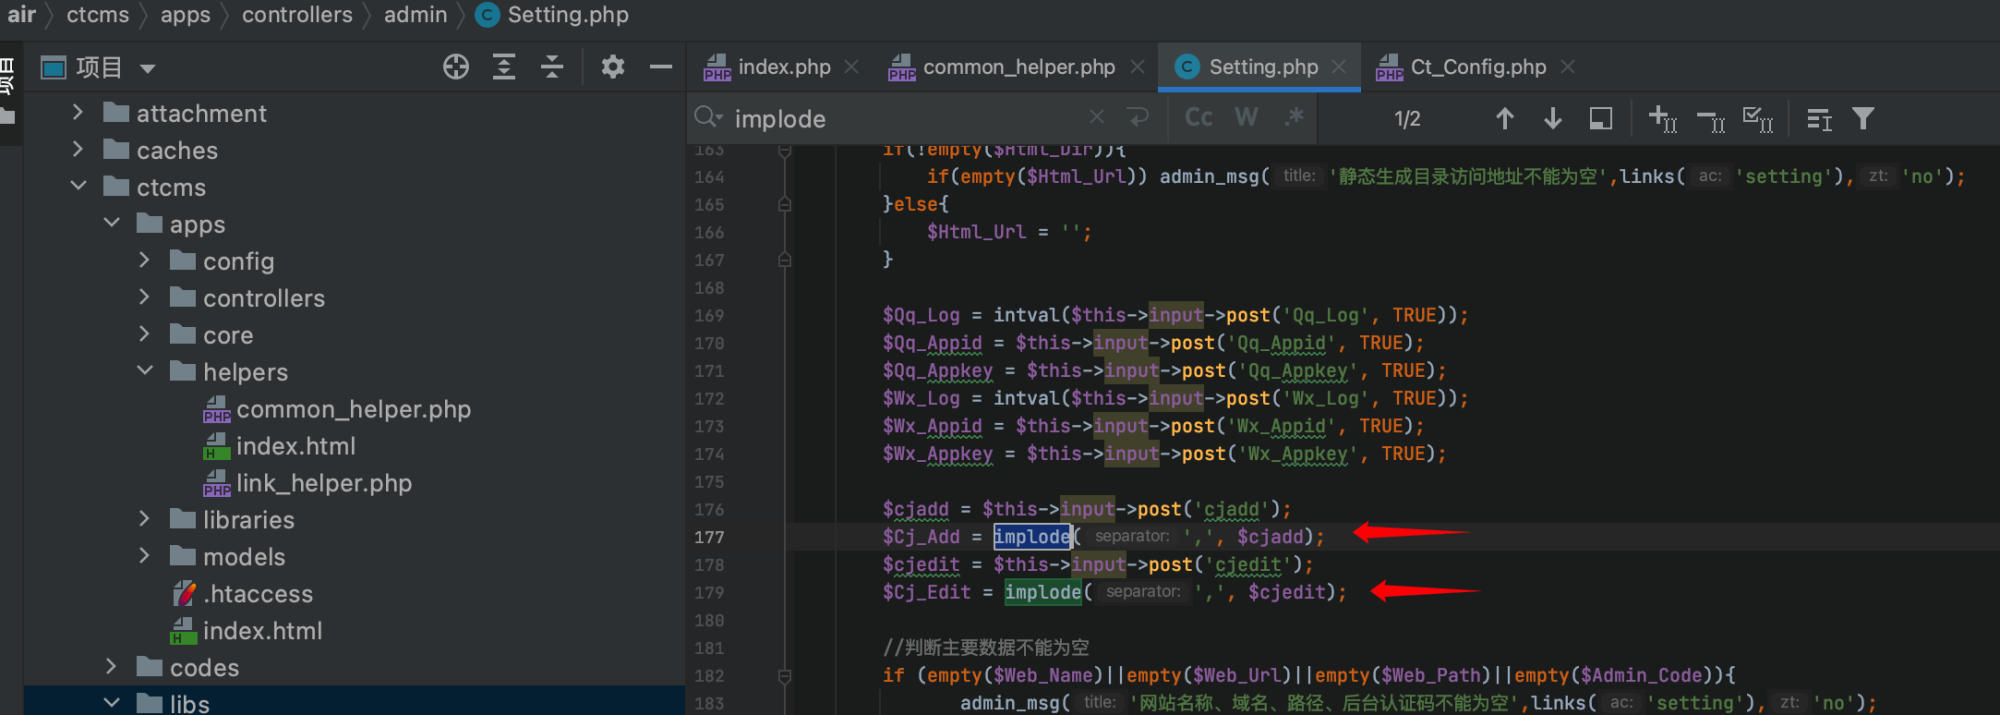Collapse the helpers folder
2000x715 pixels.
tap(144, 371)
